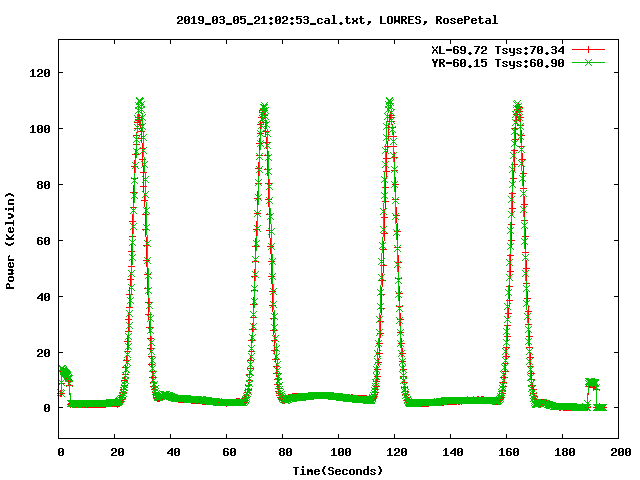Click the 'Time(Seconds)' x-axis label
This screenshot has height=480, width=640.
click(338, 471)
